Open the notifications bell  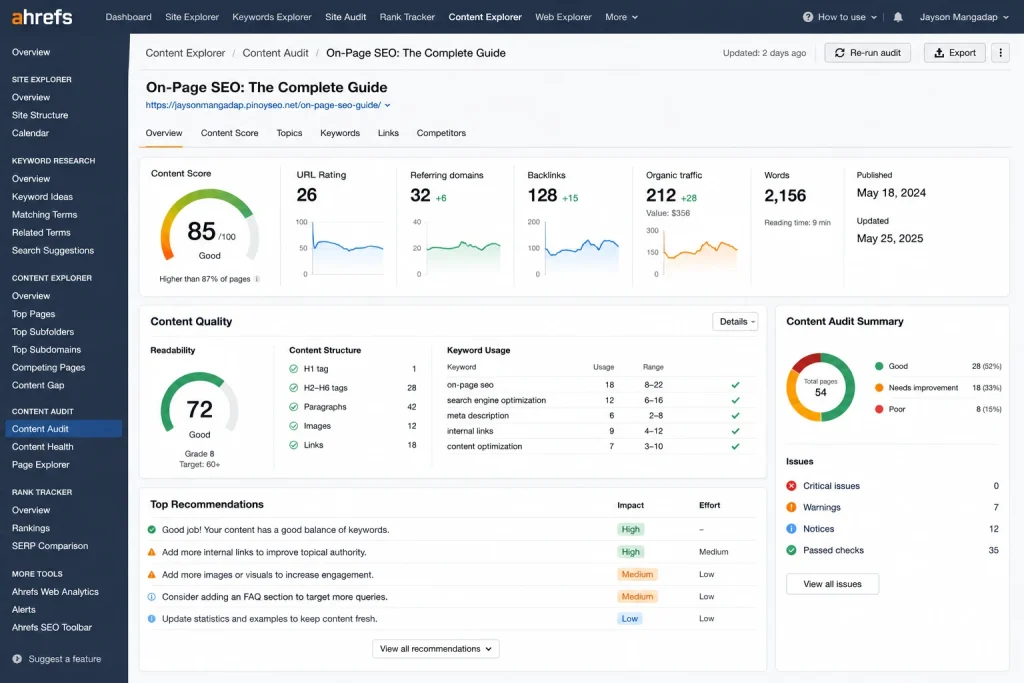pyautogui.click(x=898, y=17)
